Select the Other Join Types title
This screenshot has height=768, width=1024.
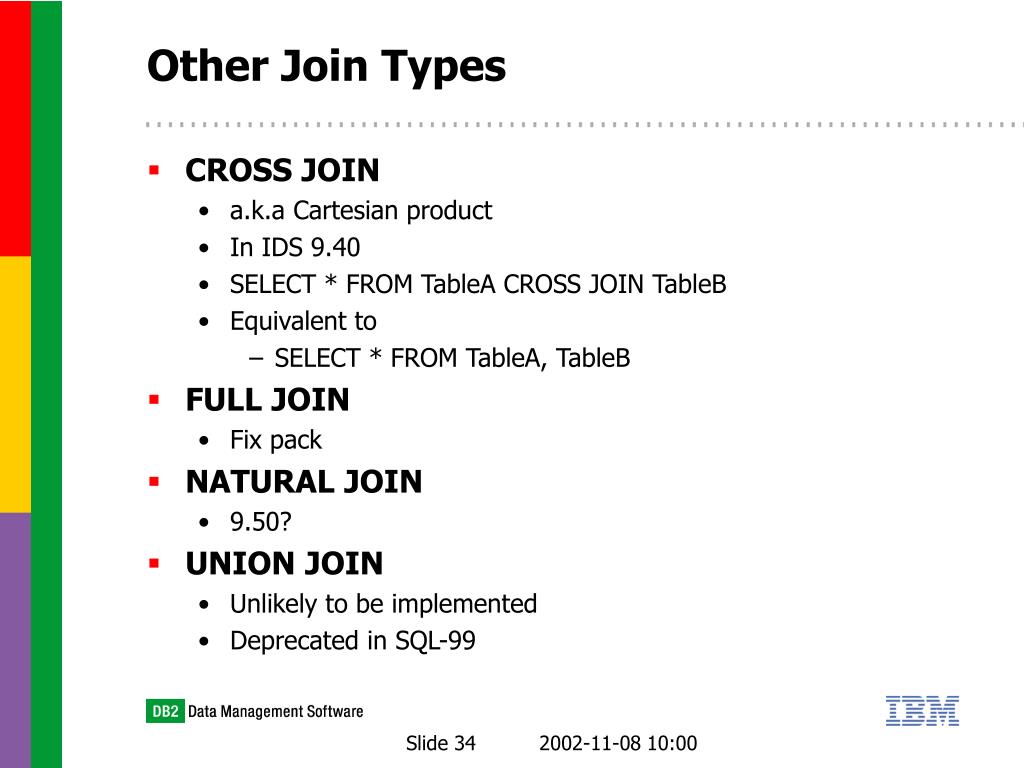(x=327, y=68)
